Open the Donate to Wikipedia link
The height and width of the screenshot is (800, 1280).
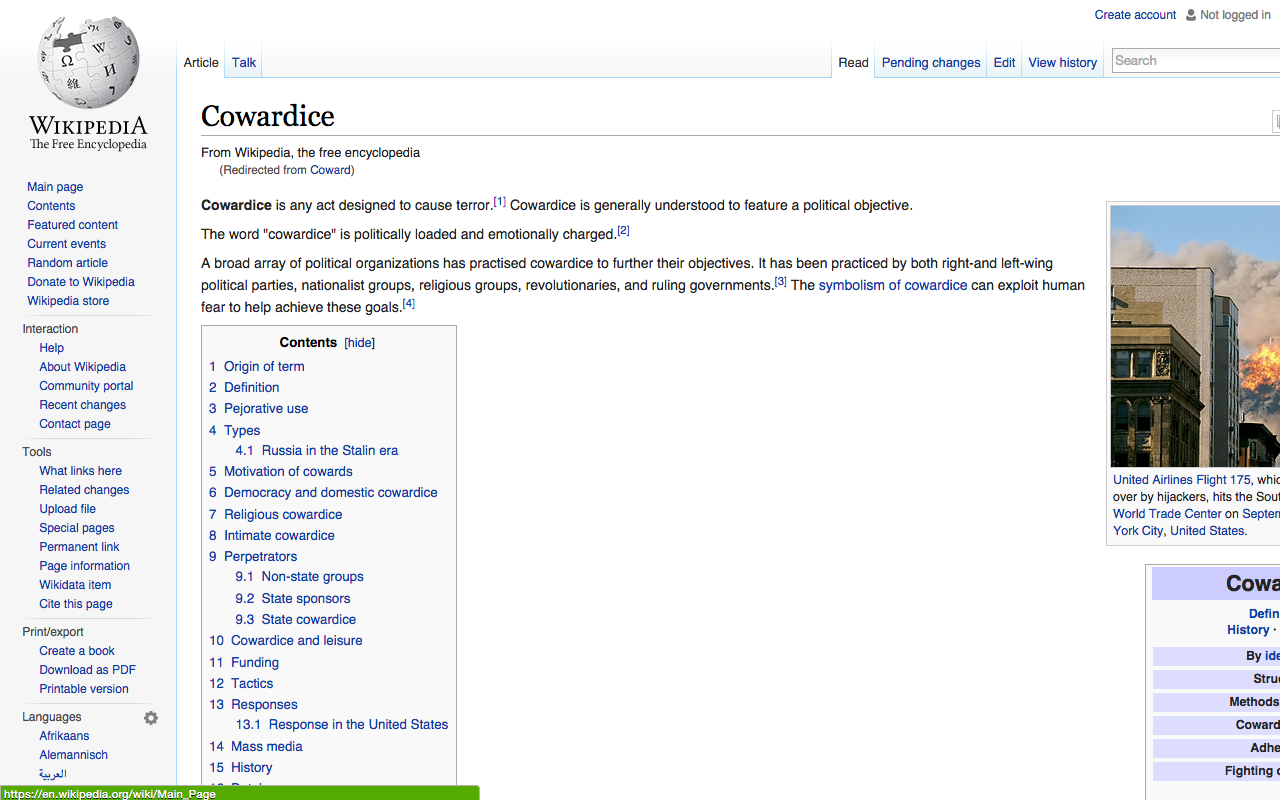[81, 282]
